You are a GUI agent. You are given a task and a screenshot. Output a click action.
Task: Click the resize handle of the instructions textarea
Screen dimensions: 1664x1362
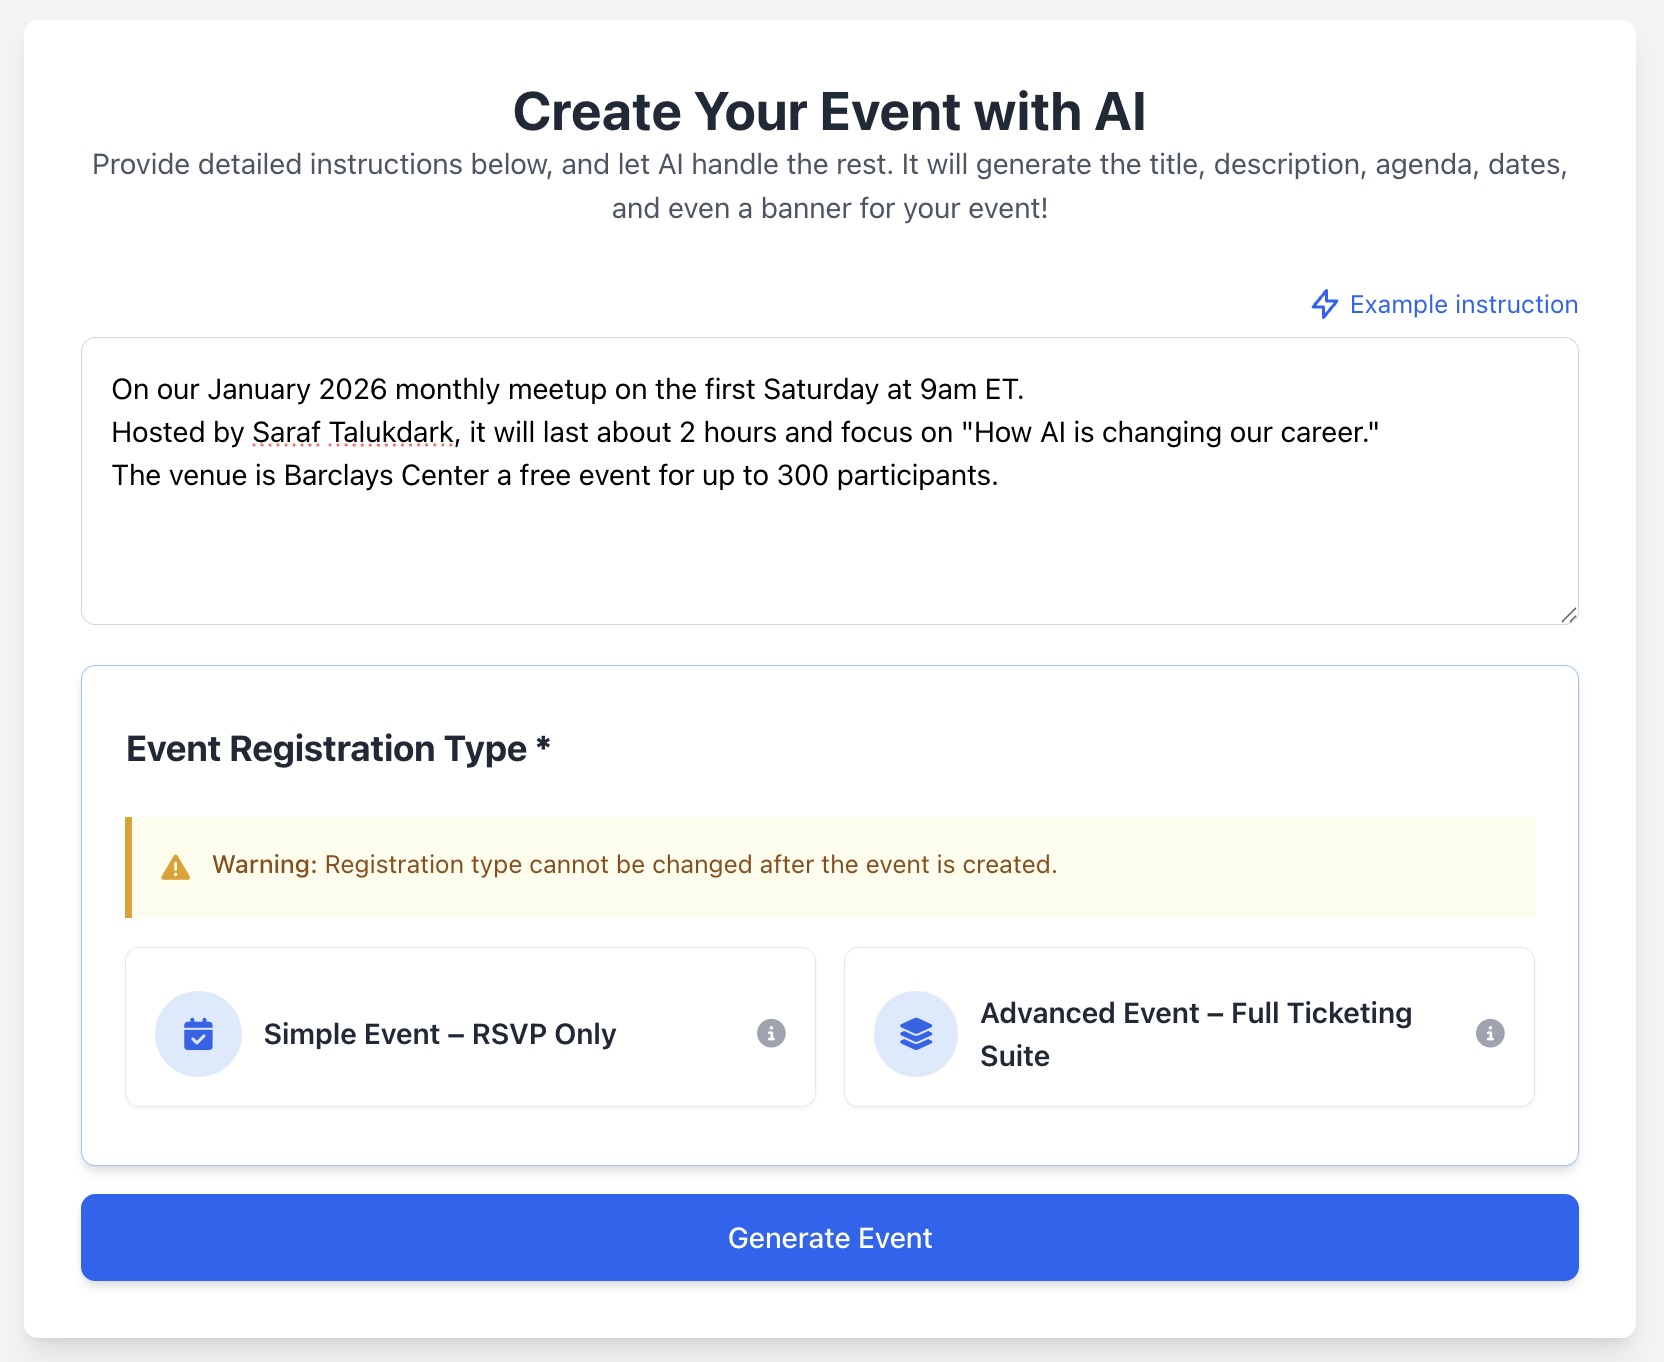(1568, 615)
